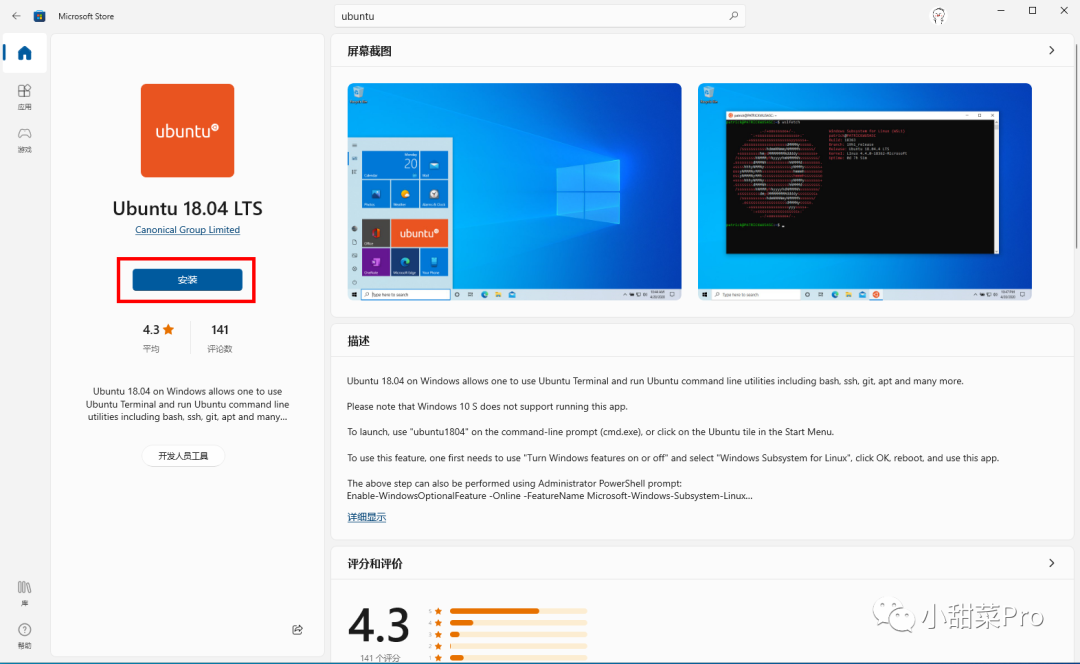Click the vertical page scrollbar
The image size is (1080, 664).
(1077, 145)
